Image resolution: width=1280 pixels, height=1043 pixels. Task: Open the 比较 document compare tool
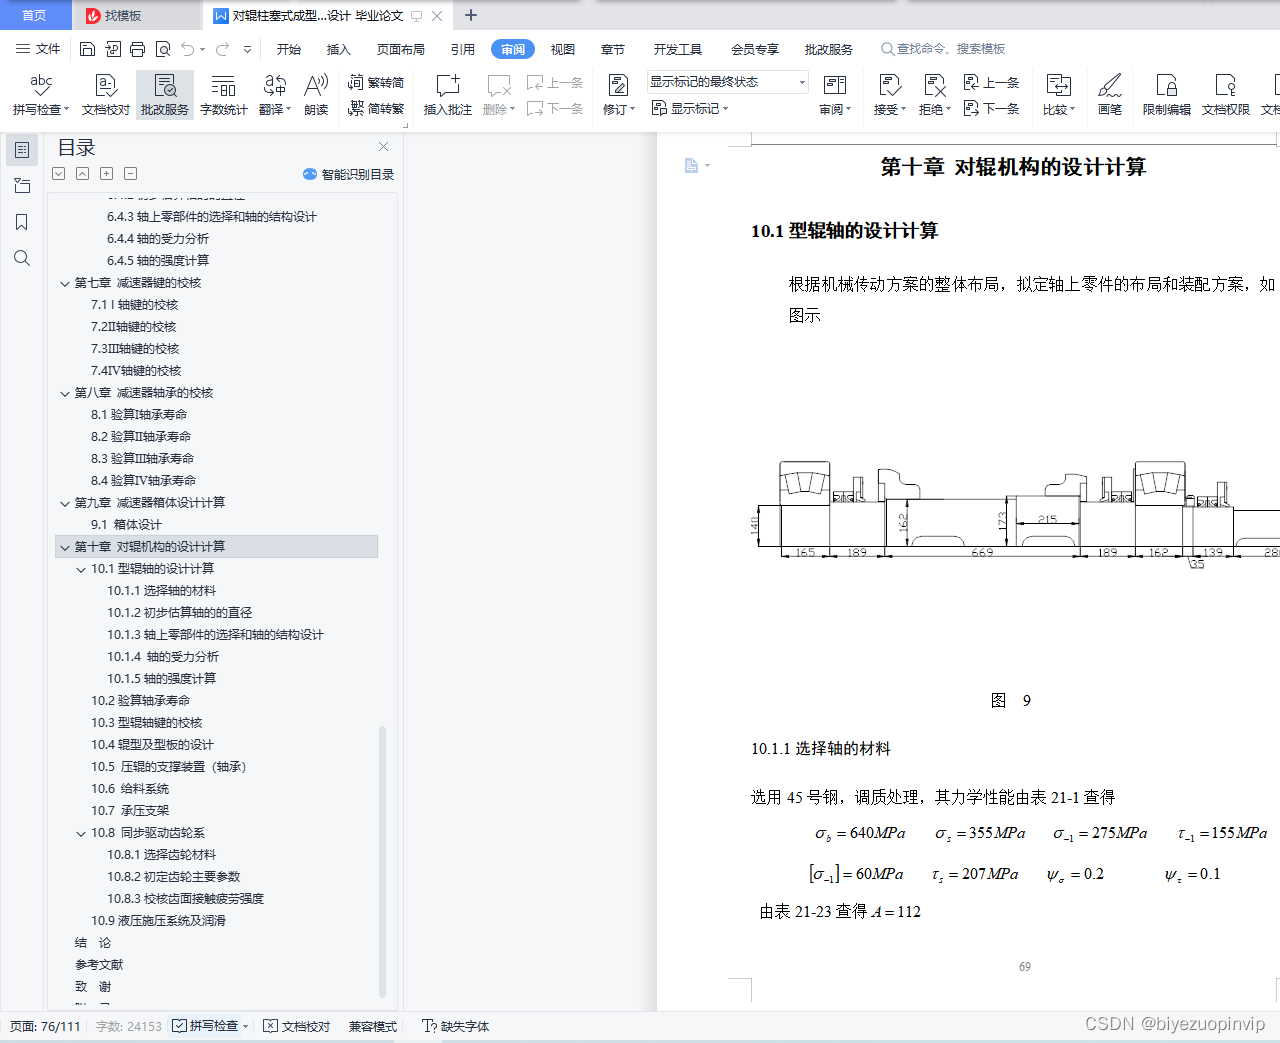point(1058,95)
